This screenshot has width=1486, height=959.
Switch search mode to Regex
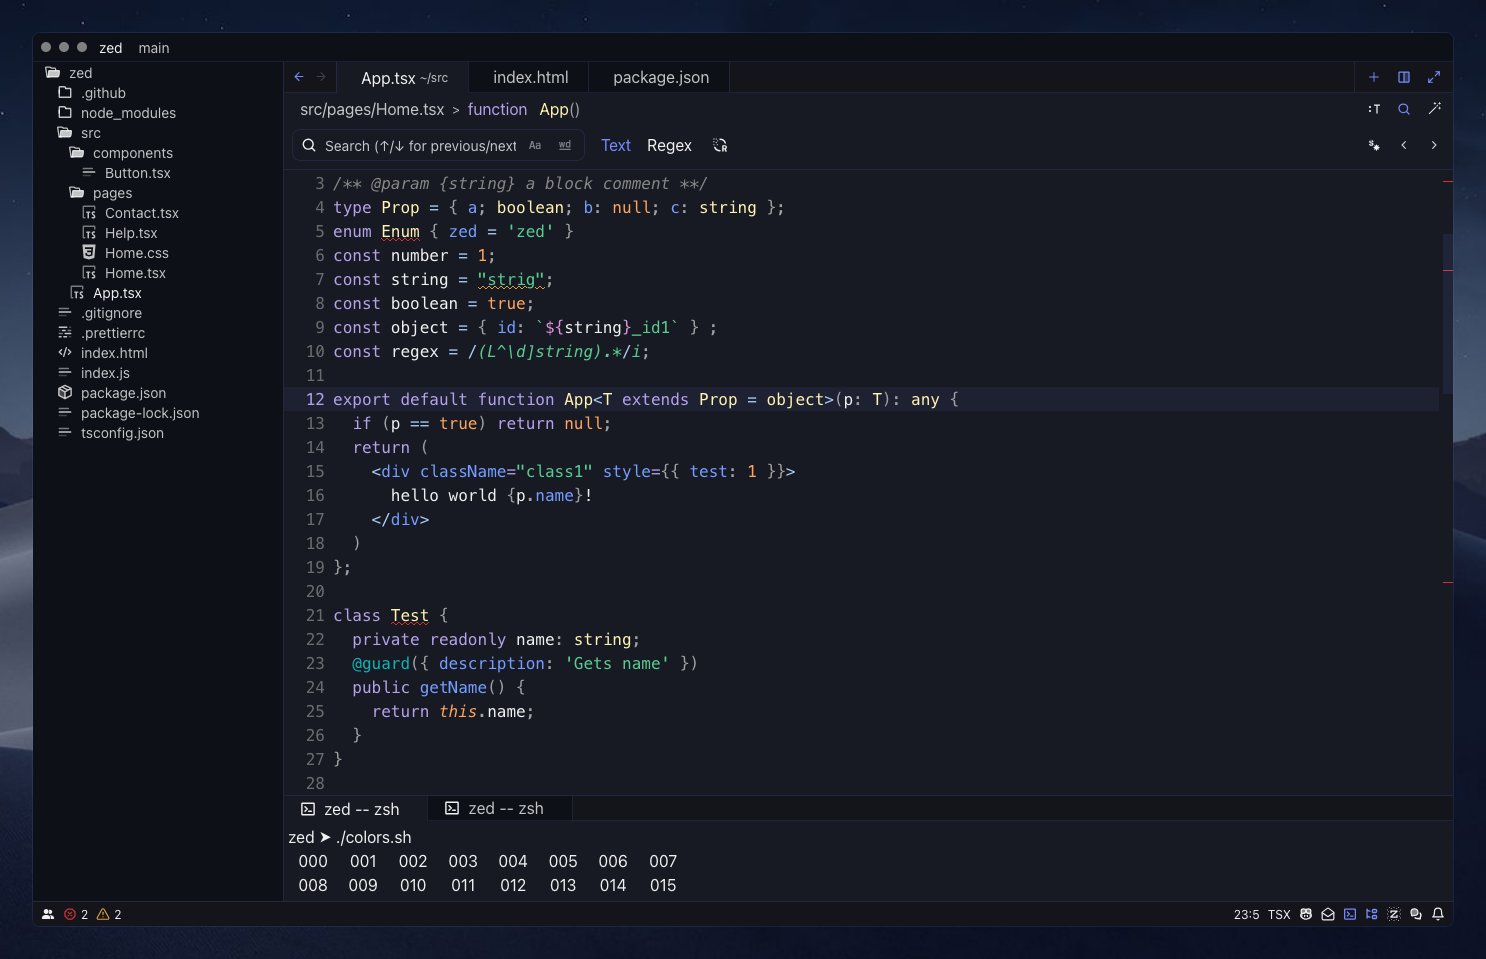point(668,145)
